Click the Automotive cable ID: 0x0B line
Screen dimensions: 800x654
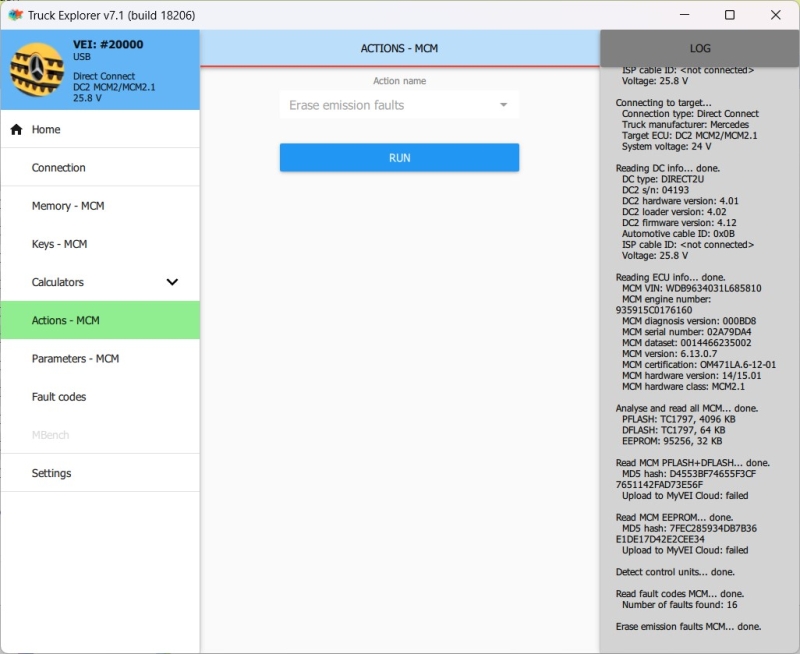[x=678, y=234]
